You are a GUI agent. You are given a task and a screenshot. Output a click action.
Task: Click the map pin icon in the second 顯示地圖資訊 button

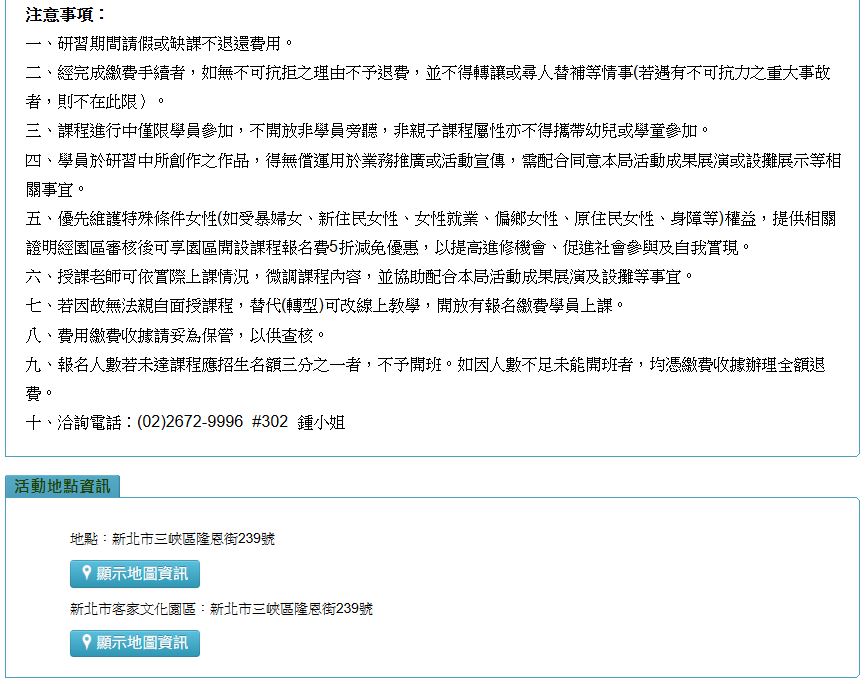86,642
